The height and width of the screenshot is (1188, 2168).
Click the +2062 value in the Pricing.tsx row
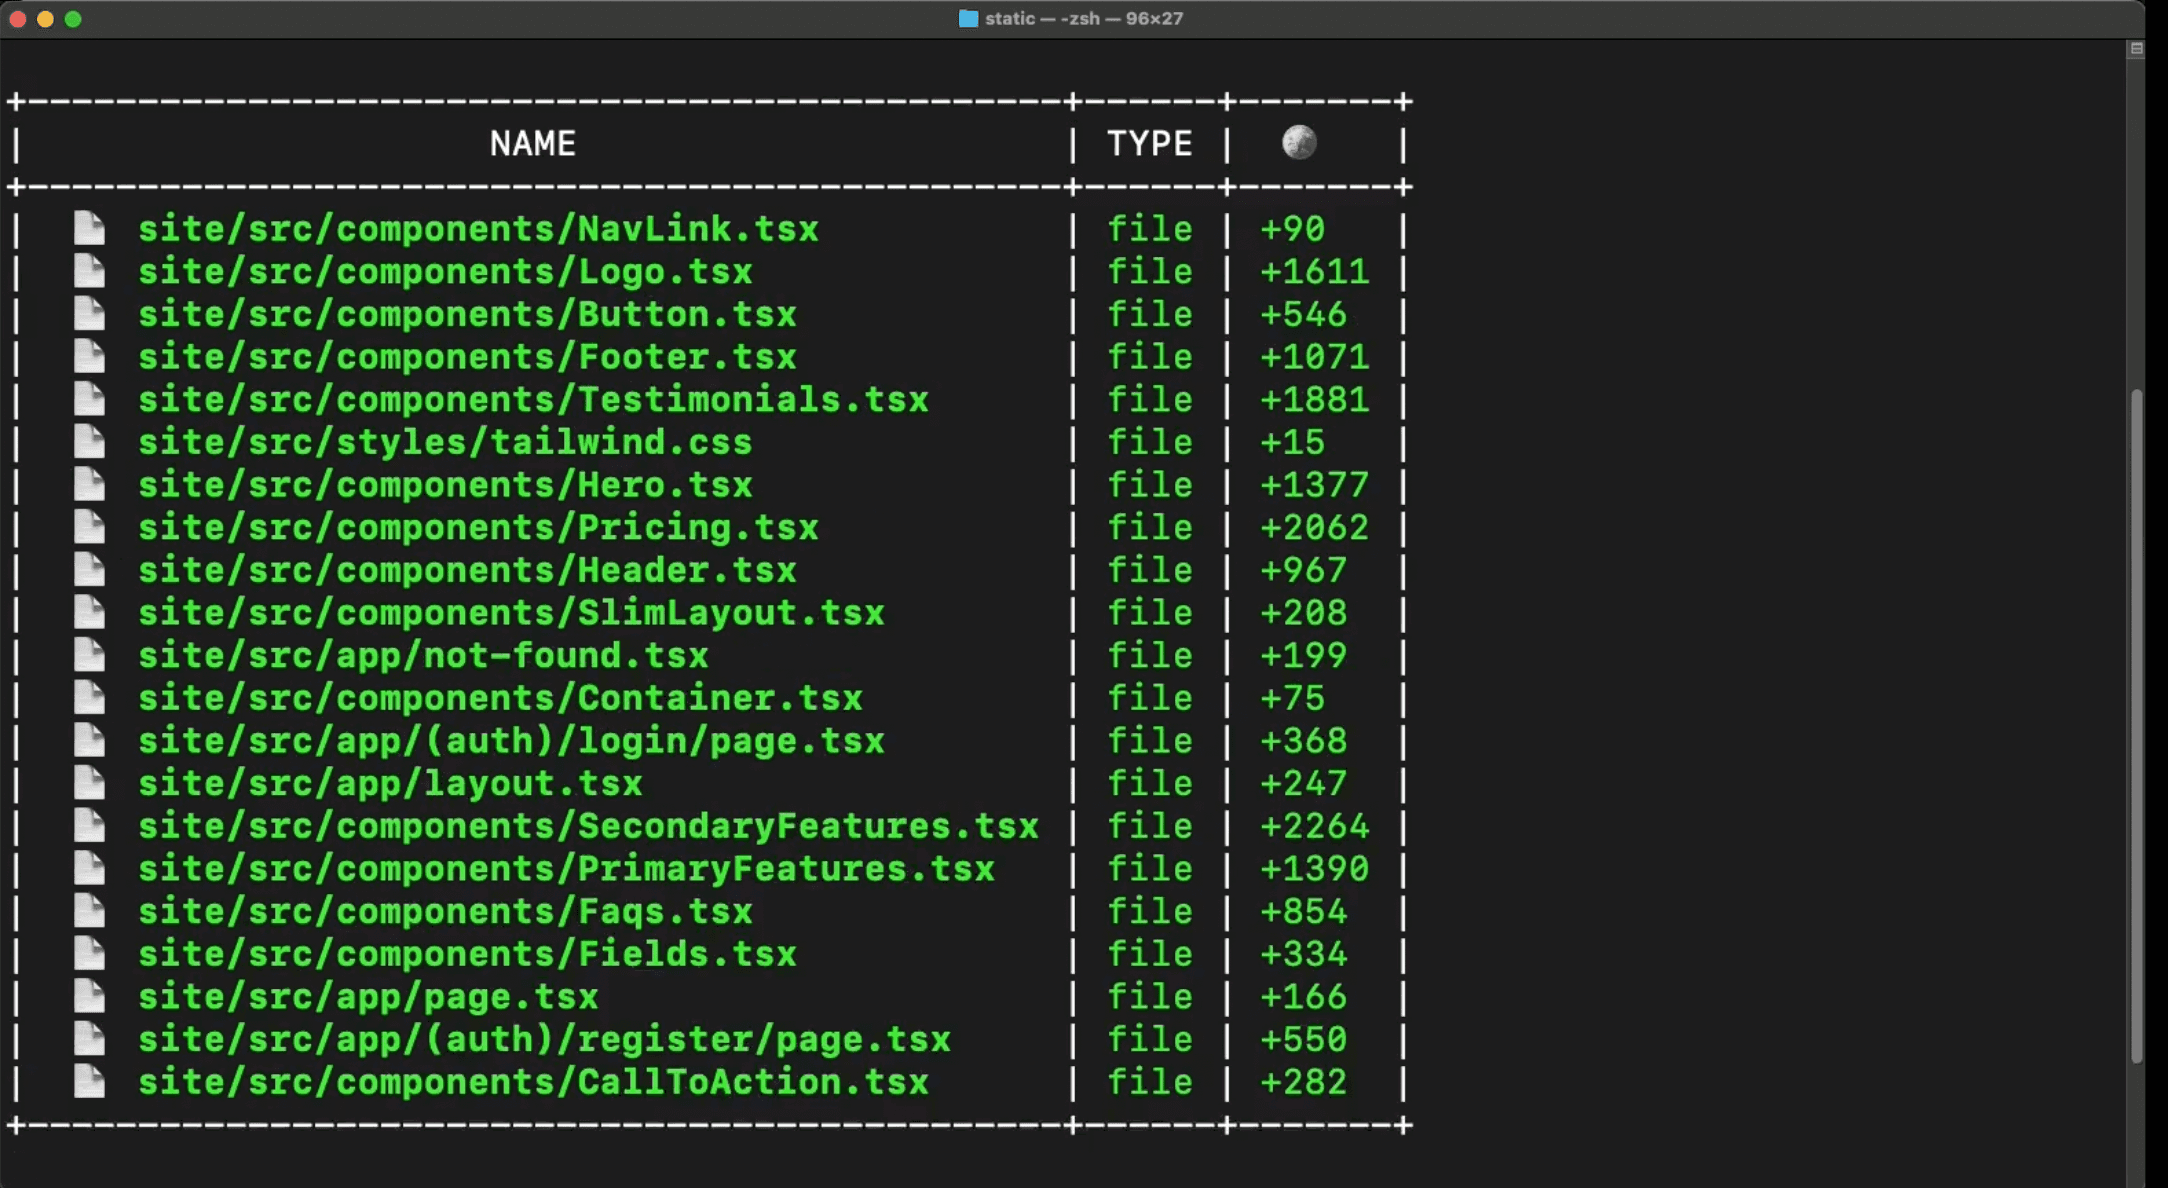point(1314,528)
